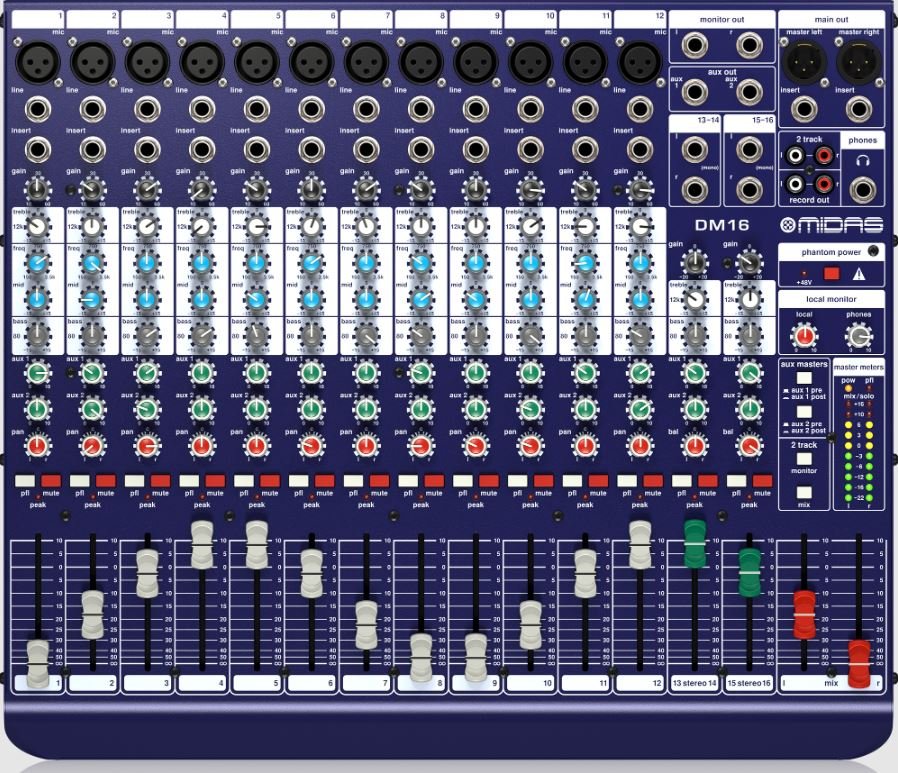Click channel 9 mid knob
The height and width of the screenshot is (773, 898).
pos(475,299)
